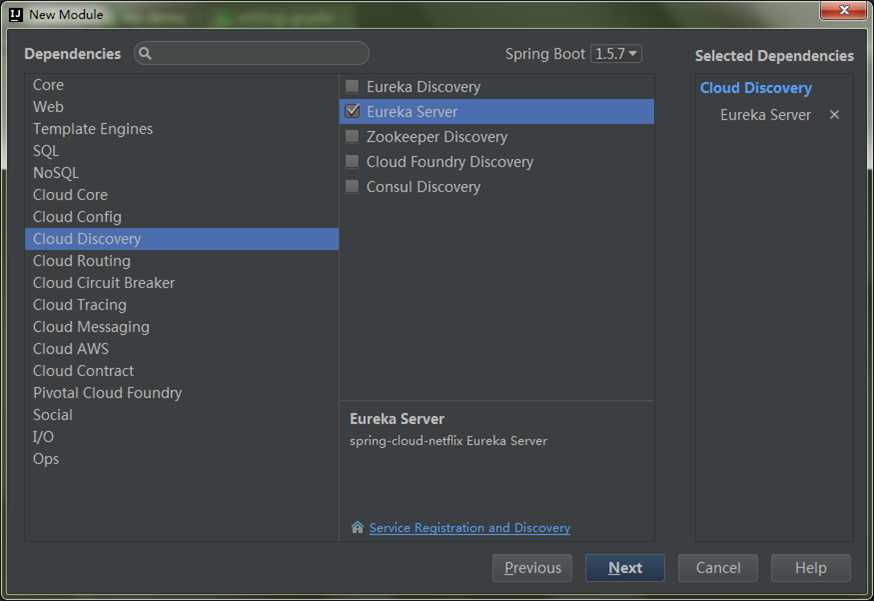The height and width of the screenshot is (601, 874).
Task: Click the search magnifier icon in Dependencies field
Action: pos(145,54)
